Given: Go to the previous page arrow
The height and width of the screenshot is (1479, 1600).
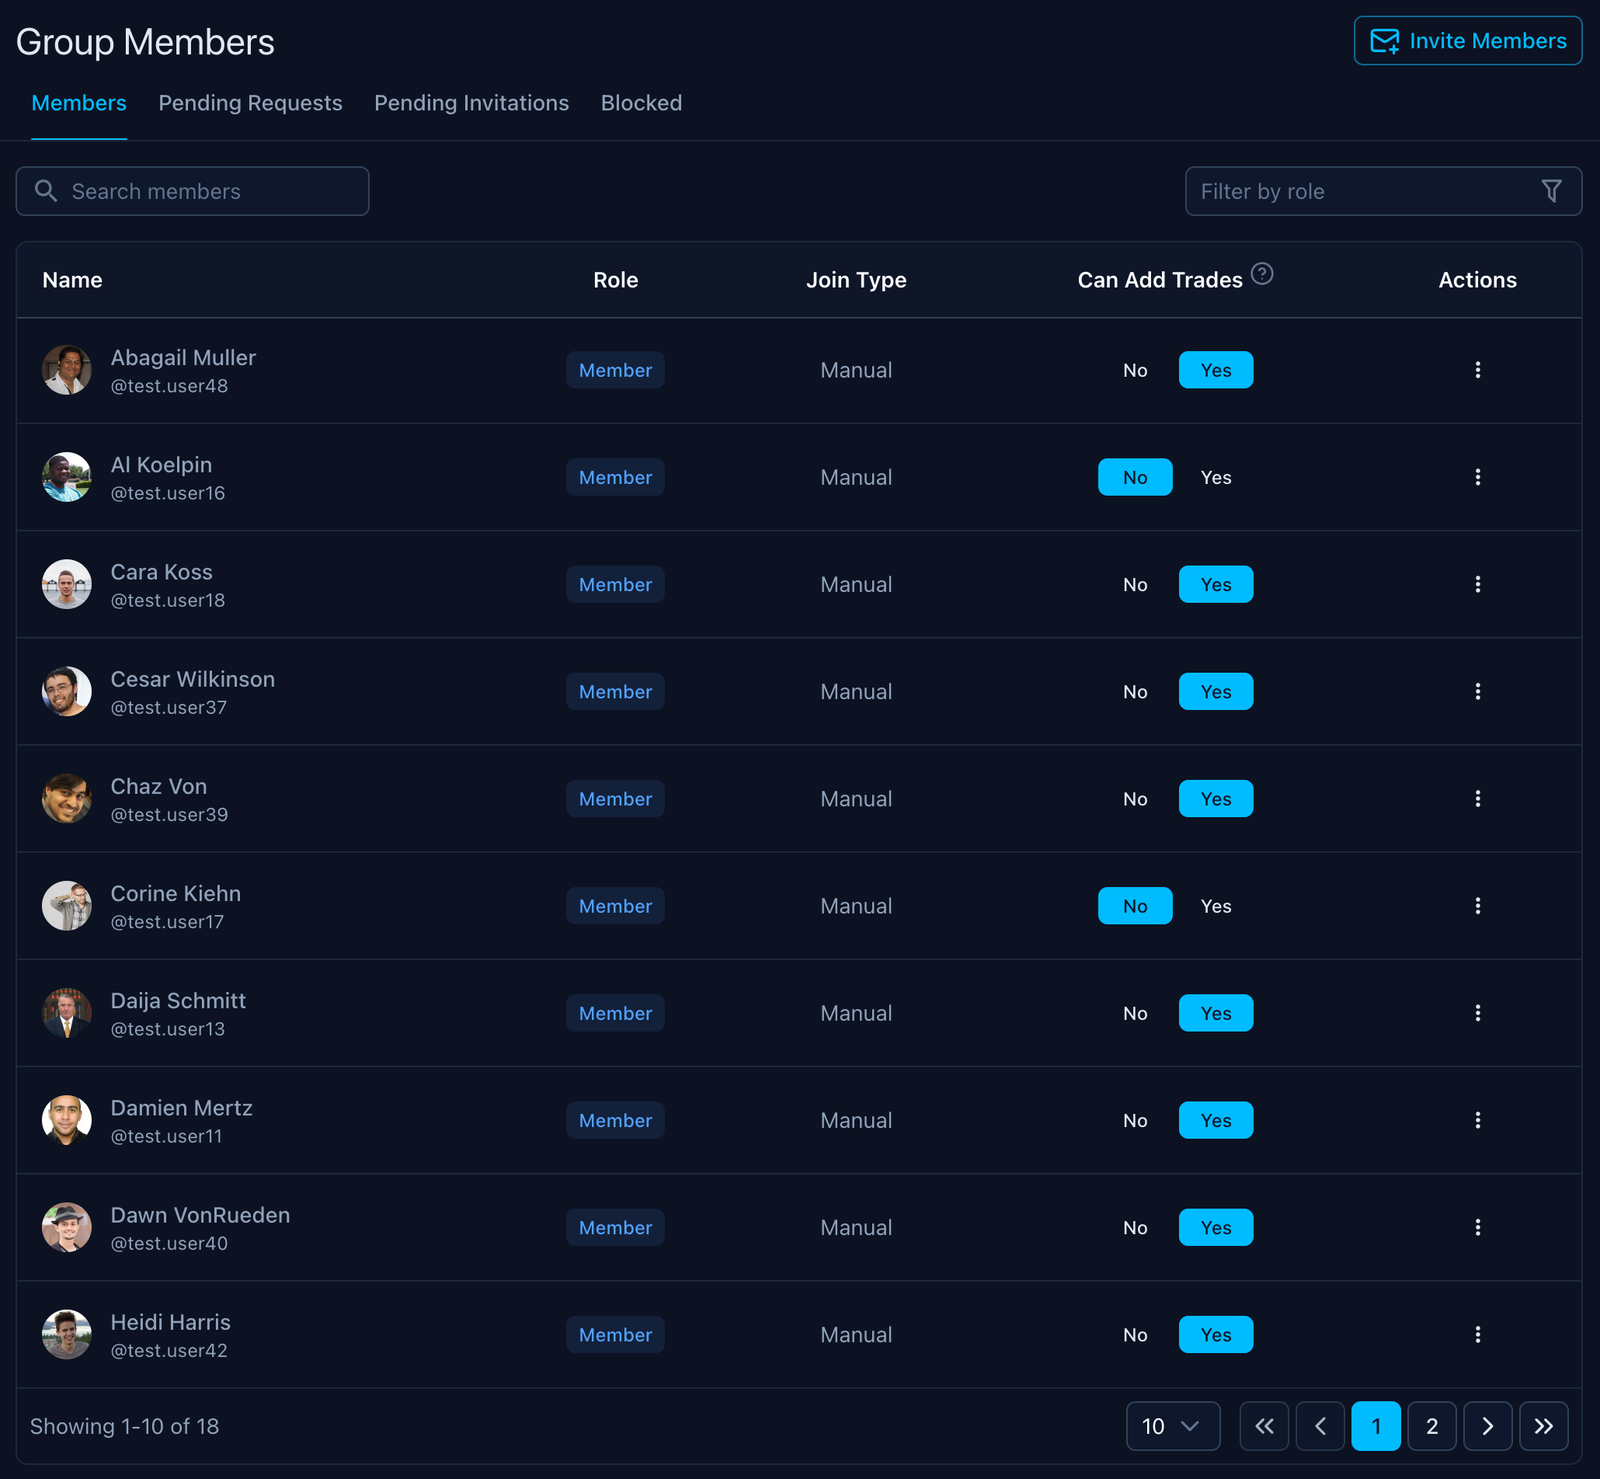Looking at the screenshot, I should click(1320, 1426).
